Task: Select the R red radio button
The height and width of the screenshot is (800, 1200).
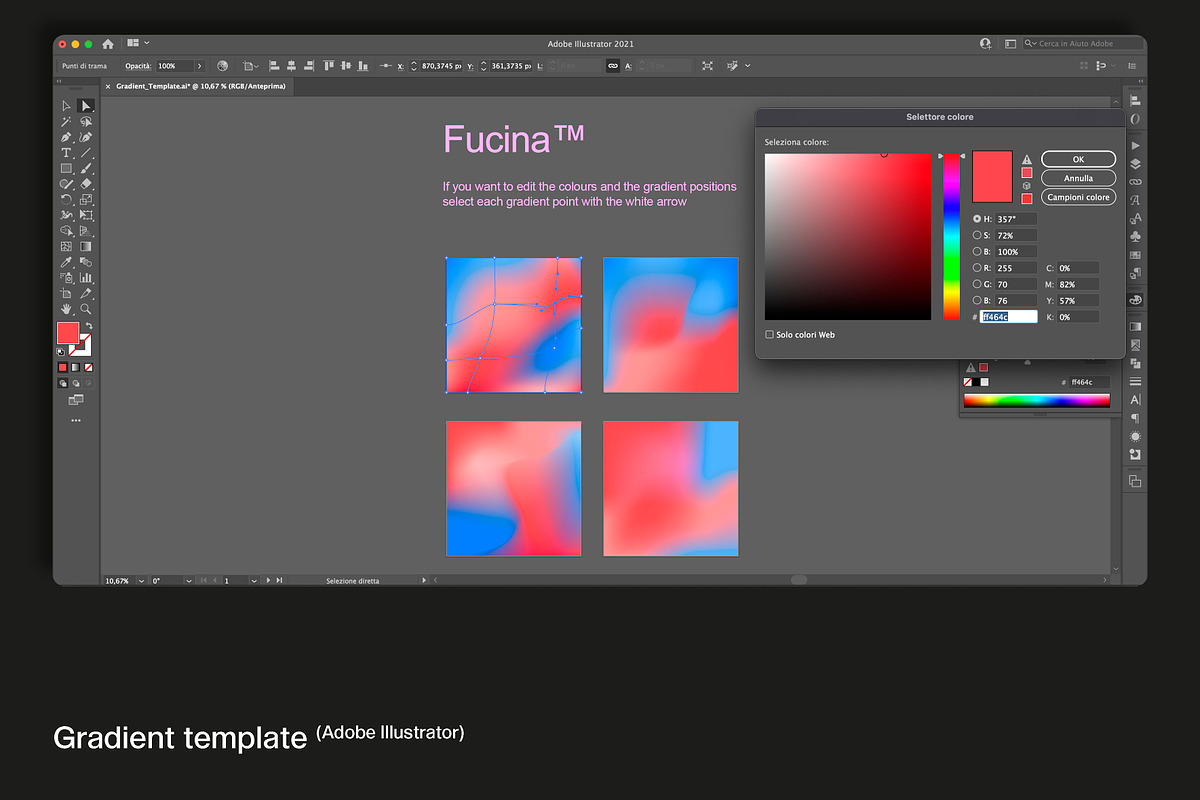Action: tap(977, 268)
